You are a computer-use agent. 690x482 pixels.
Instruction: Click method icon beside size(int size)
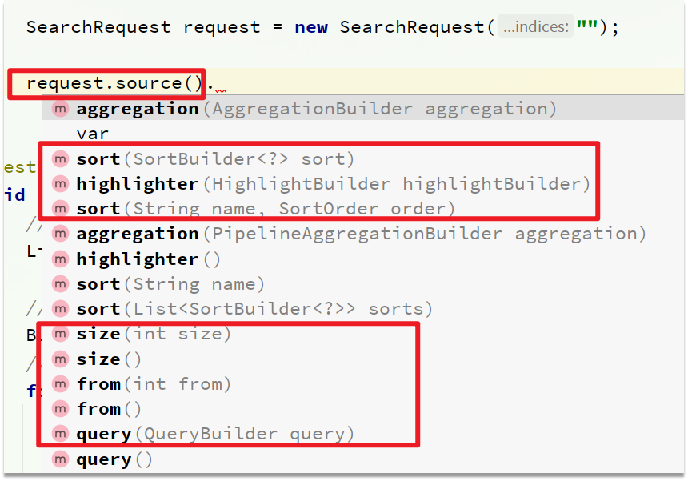[x=60, y=334]
